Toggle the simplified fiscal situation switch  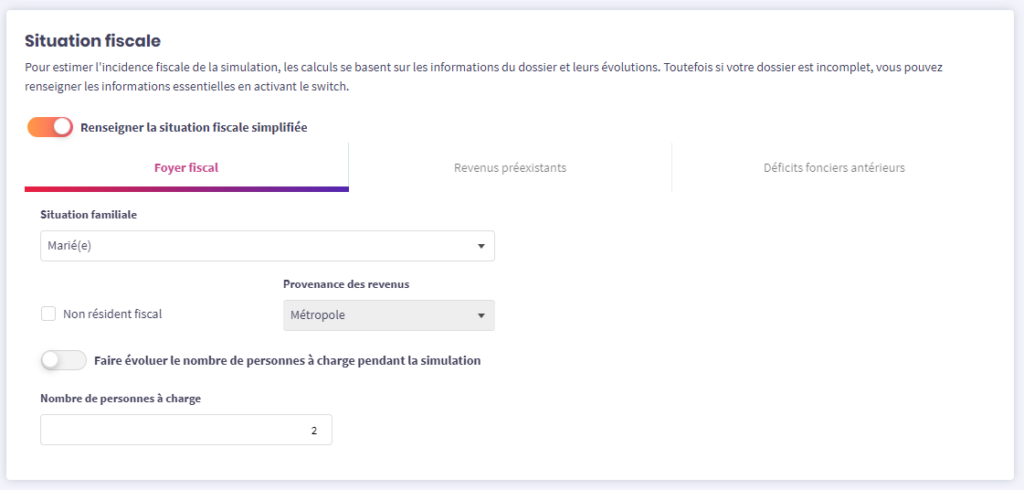click(x=50, y=127)
